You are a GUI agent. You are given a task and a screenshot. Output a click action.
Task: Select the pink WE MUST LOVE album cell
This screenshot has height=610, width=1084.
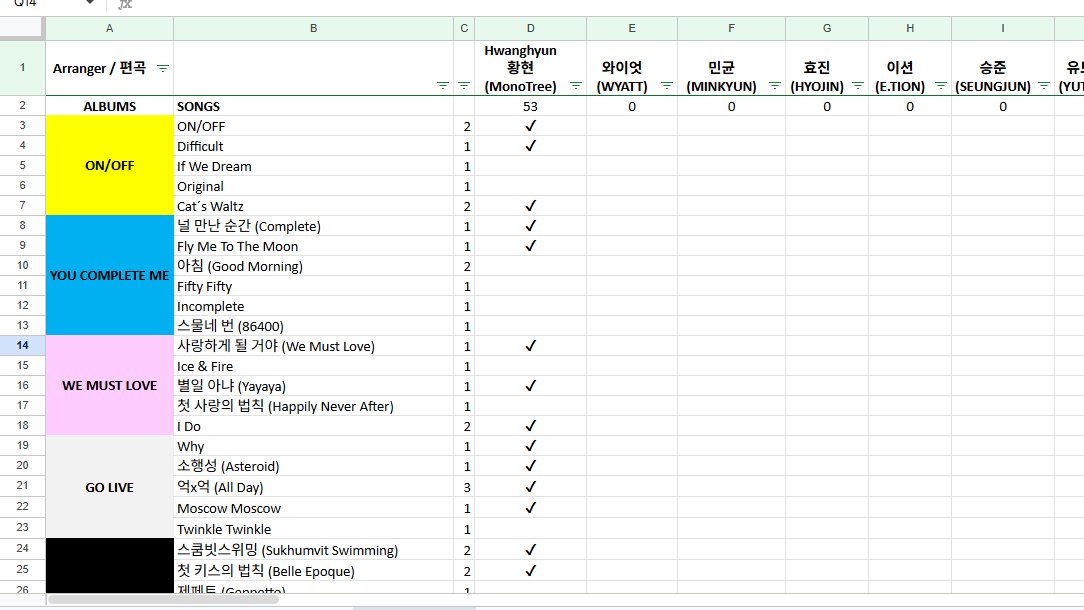pyautogui.click(x=109, y=385)
